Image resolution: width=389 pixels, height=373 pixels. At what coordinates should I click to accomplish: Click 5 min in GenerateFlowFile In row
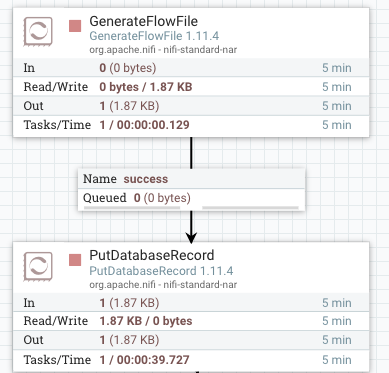click(x=337, y=68)
